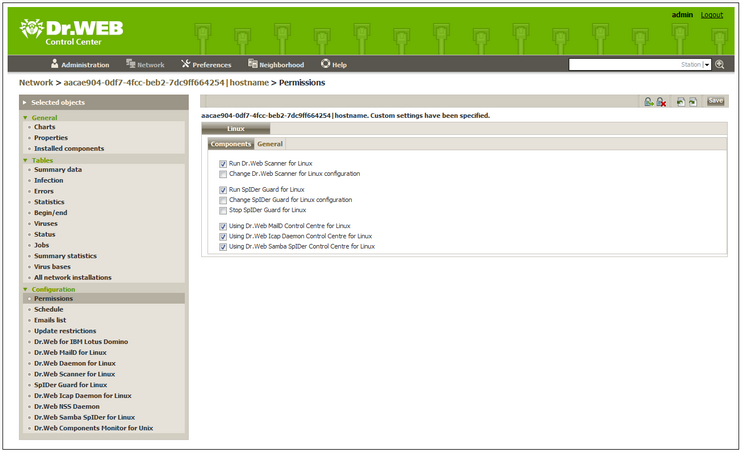Check Change SpIDer Guard for Linux configuration
Image resolution: width=745 pixels, height=455 pixels.
tap(223, 200)
